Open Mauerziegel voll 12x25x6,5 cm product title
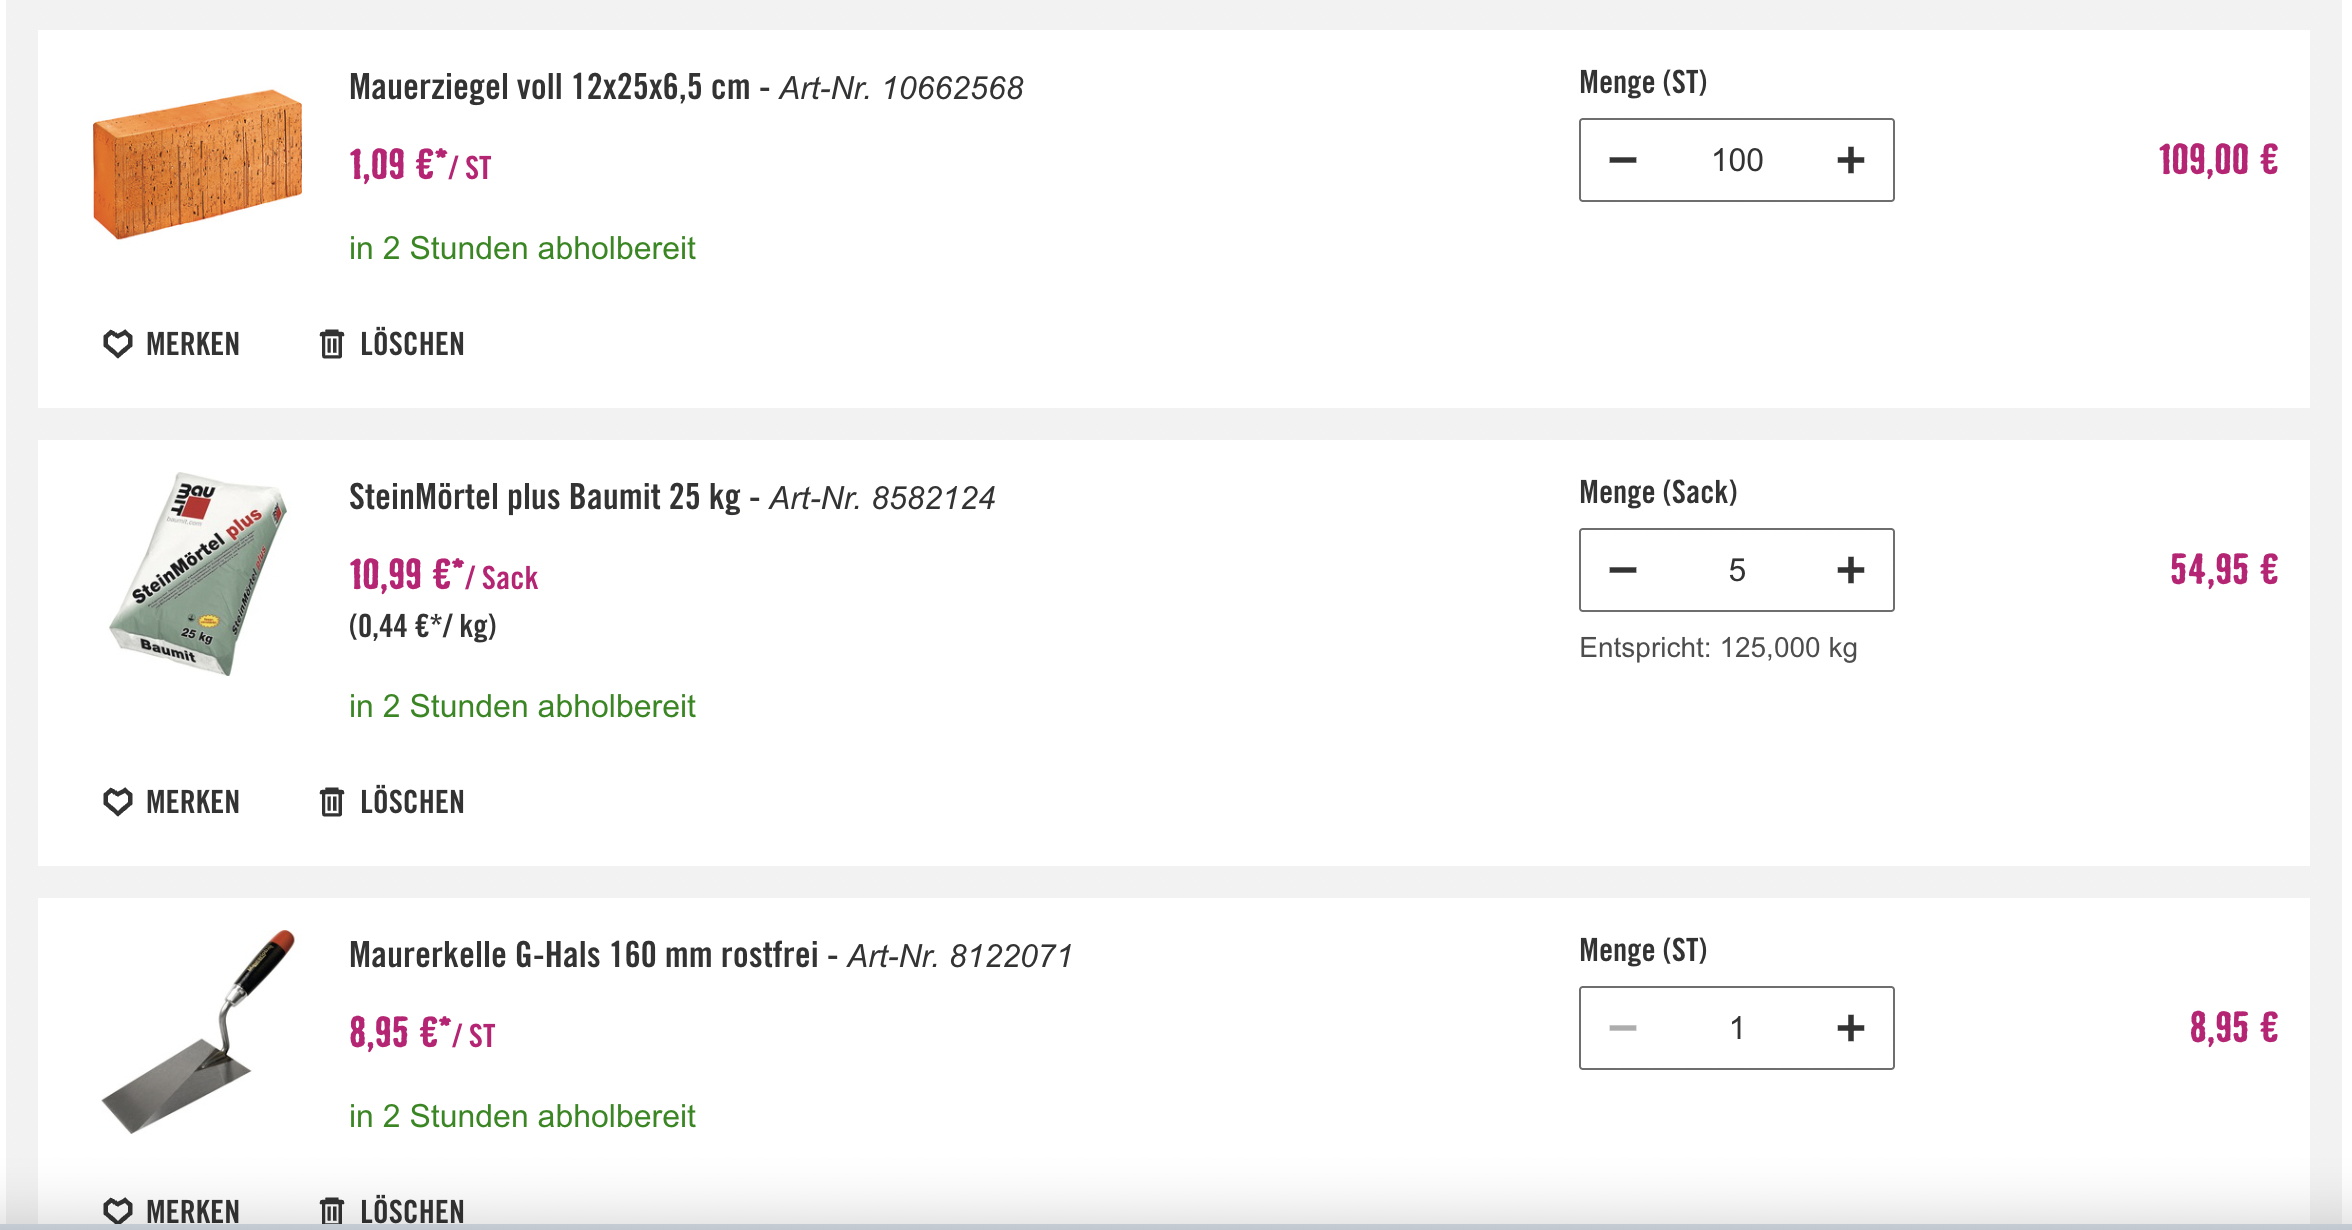 click(x=549, y=88)
